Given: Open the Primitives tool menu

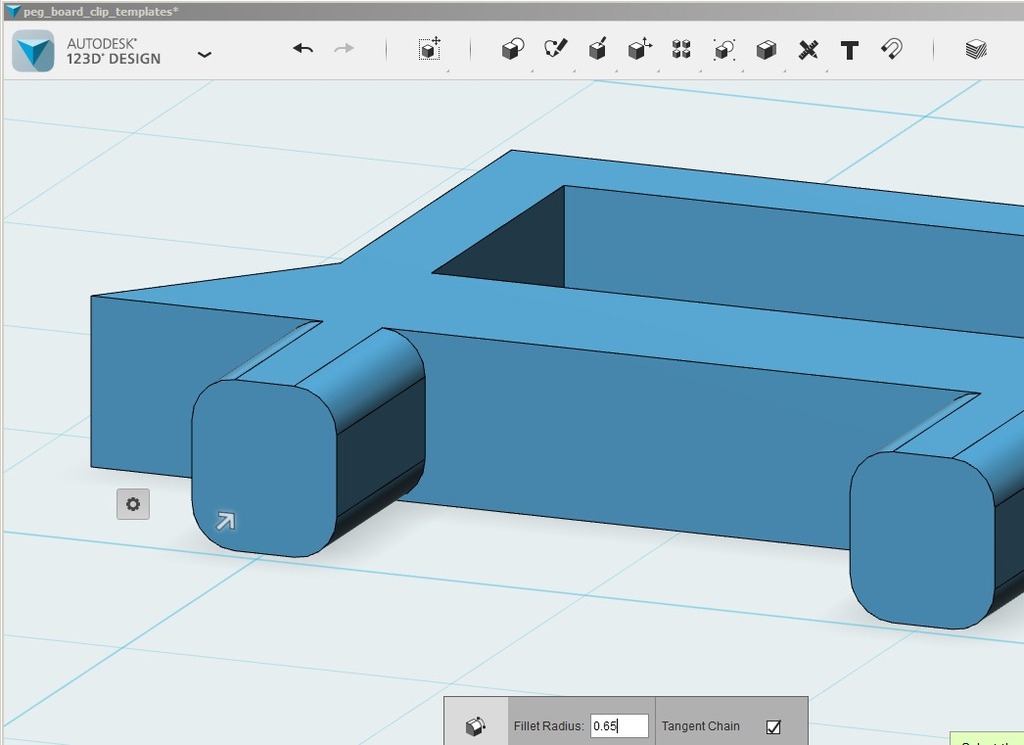Looking at the screenshot, I should point(513,50).
